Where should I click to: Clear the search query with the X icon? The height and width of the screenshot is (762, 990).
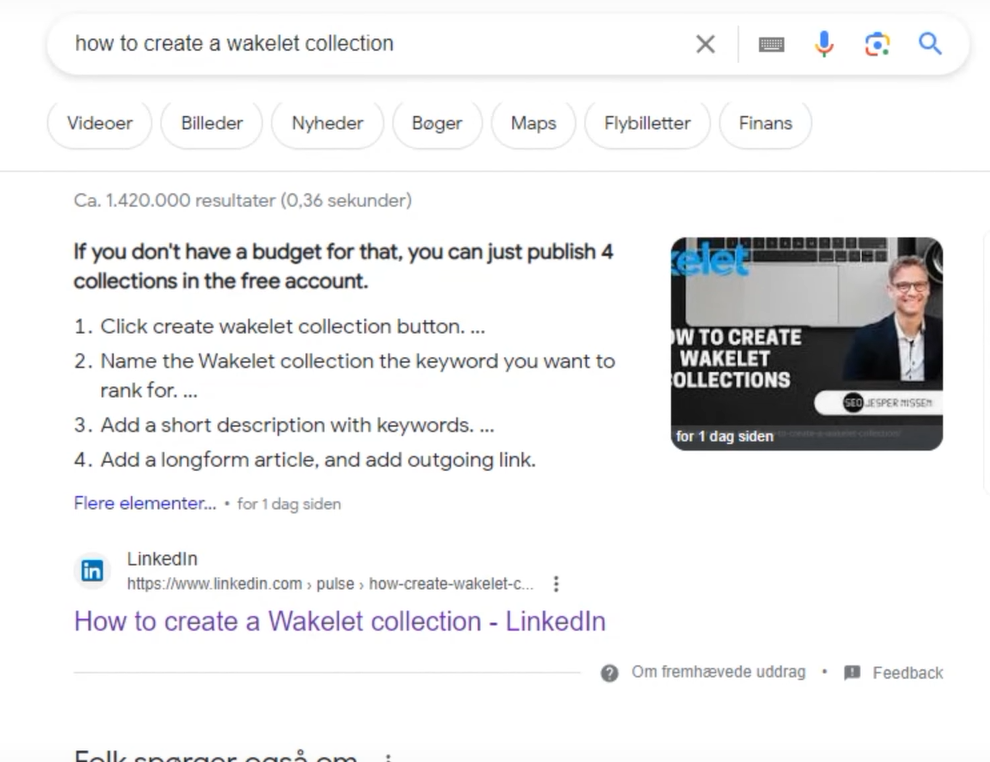coord(705,44)
